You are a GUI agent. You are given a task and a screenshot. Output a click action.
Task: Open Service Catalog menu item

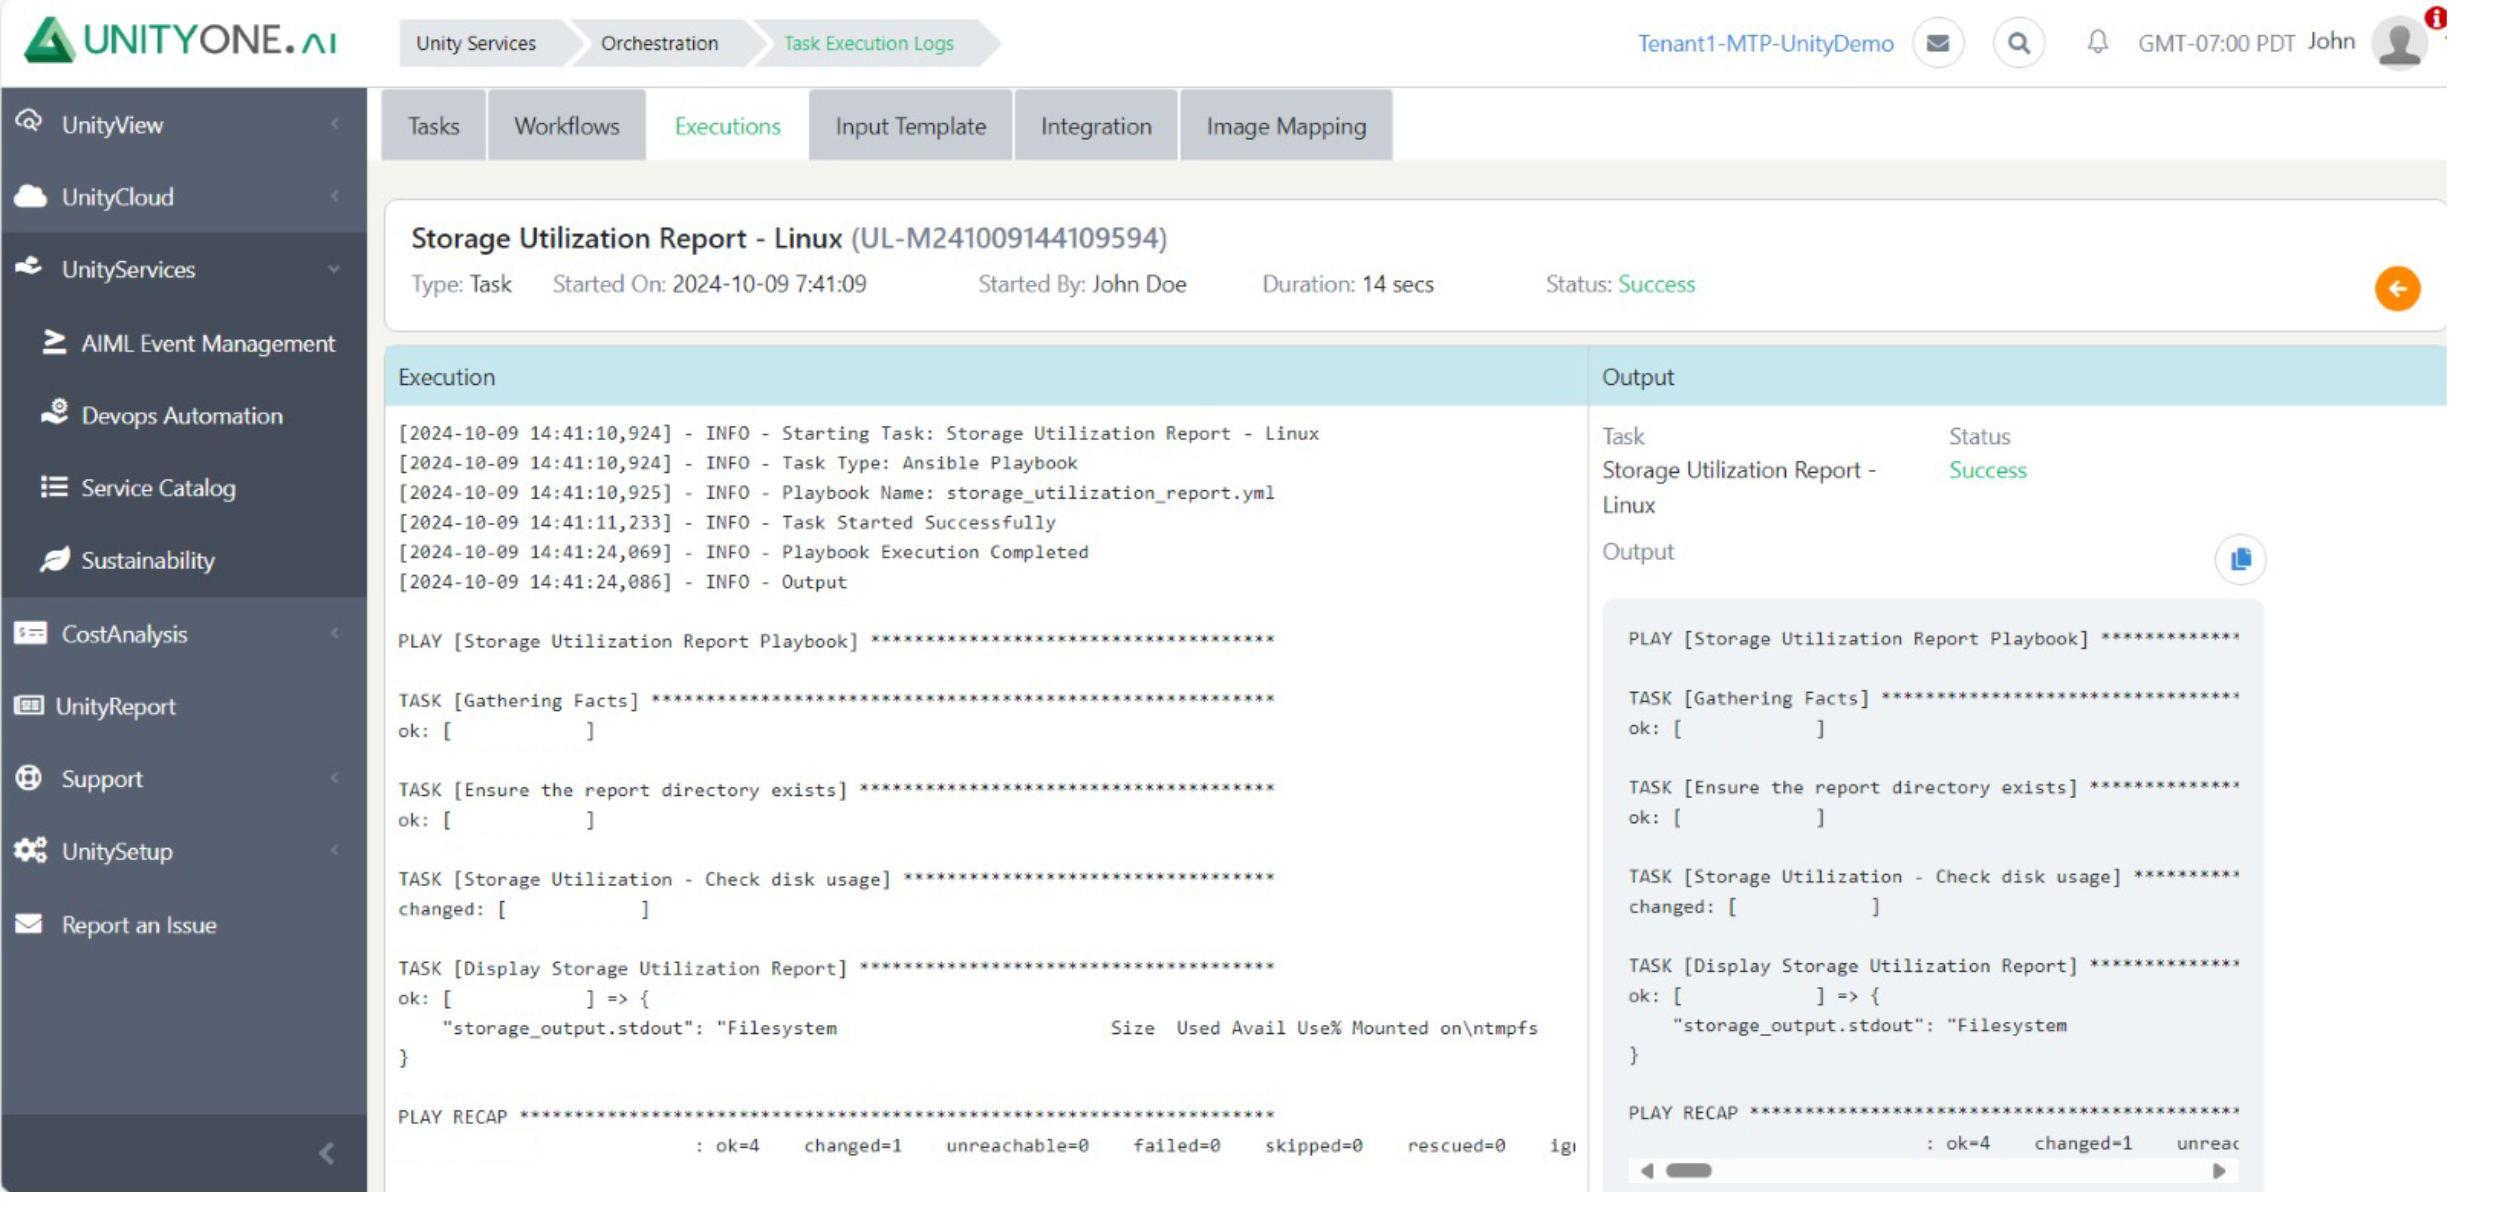click(x=158, y=487)
